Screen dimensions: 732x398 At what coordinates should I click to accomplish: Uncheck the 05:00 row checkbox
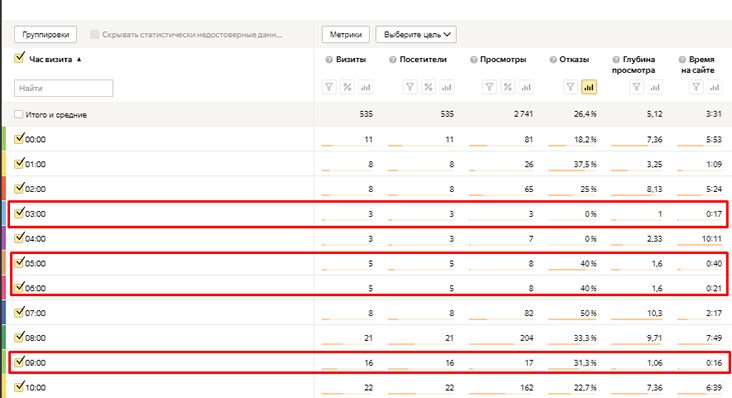click(19, 262)
